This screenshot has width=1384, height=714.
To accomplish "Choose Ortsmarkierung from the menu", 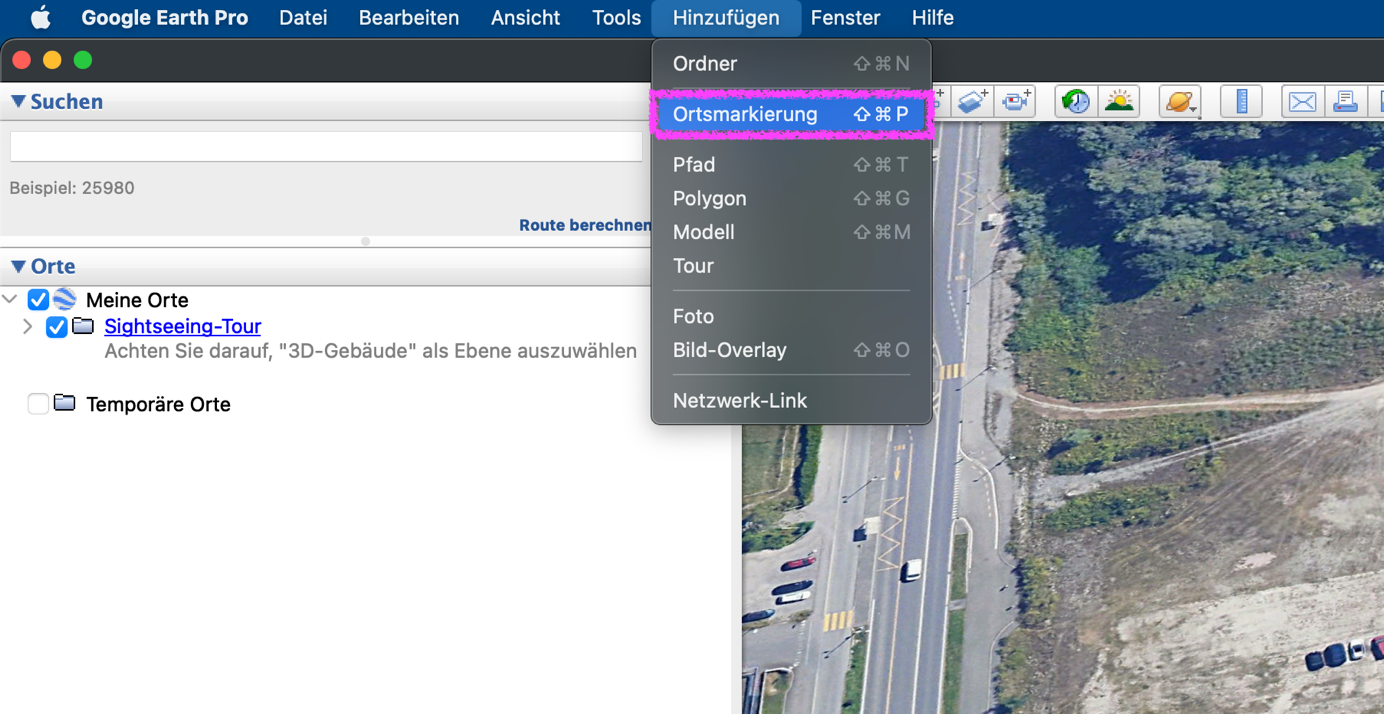I will click(791, 114).
